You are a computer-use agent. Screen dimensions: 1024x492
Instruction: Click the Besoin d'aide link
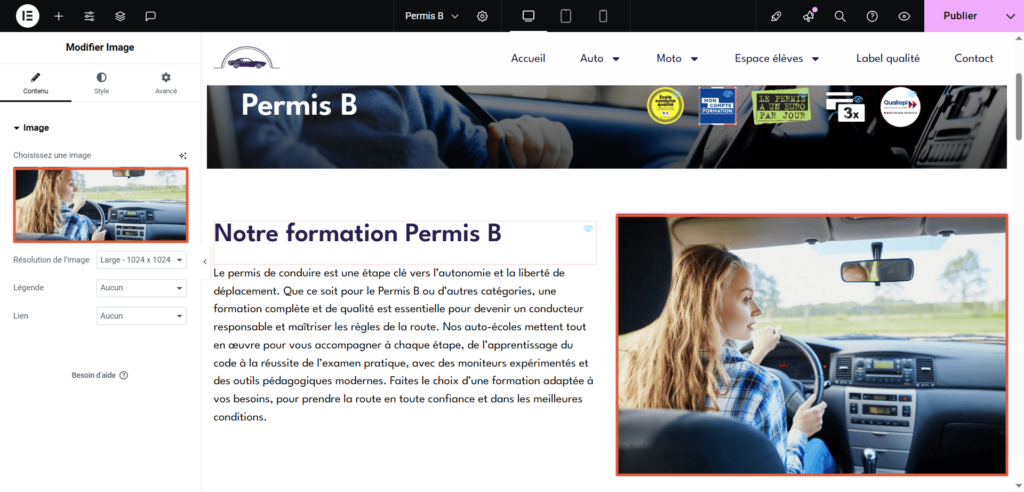(99, 375)
